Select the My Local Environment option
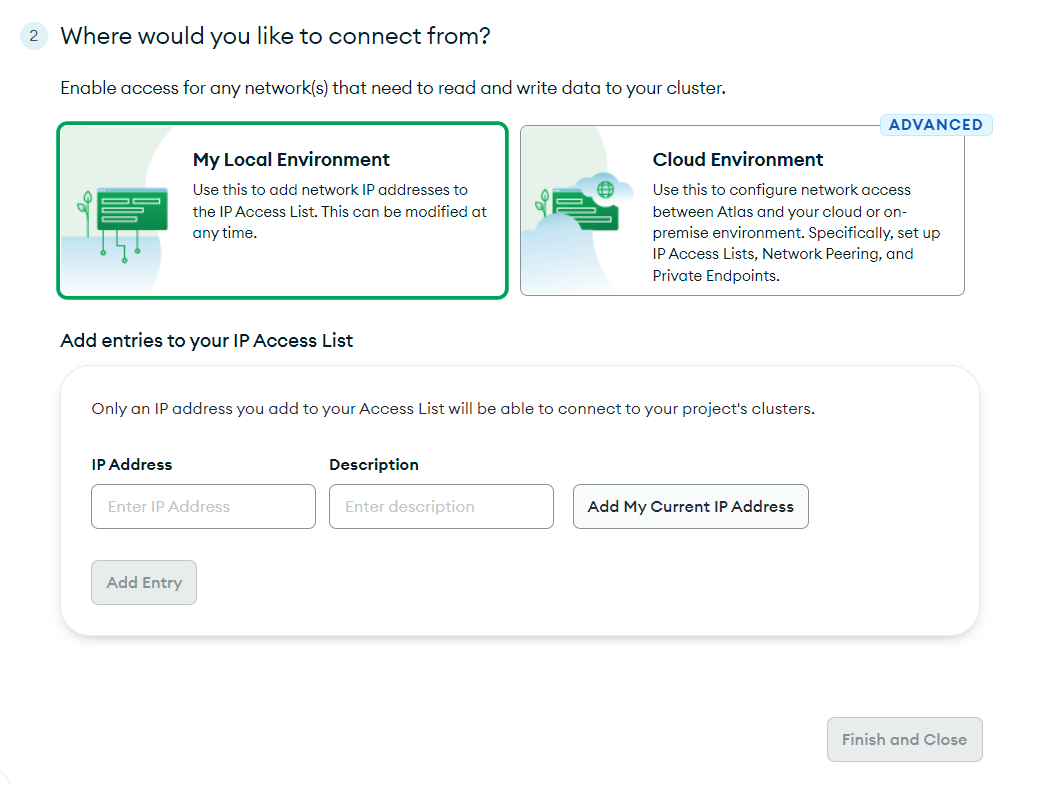This screenshot has height=785, width=1064. (282, 210)
